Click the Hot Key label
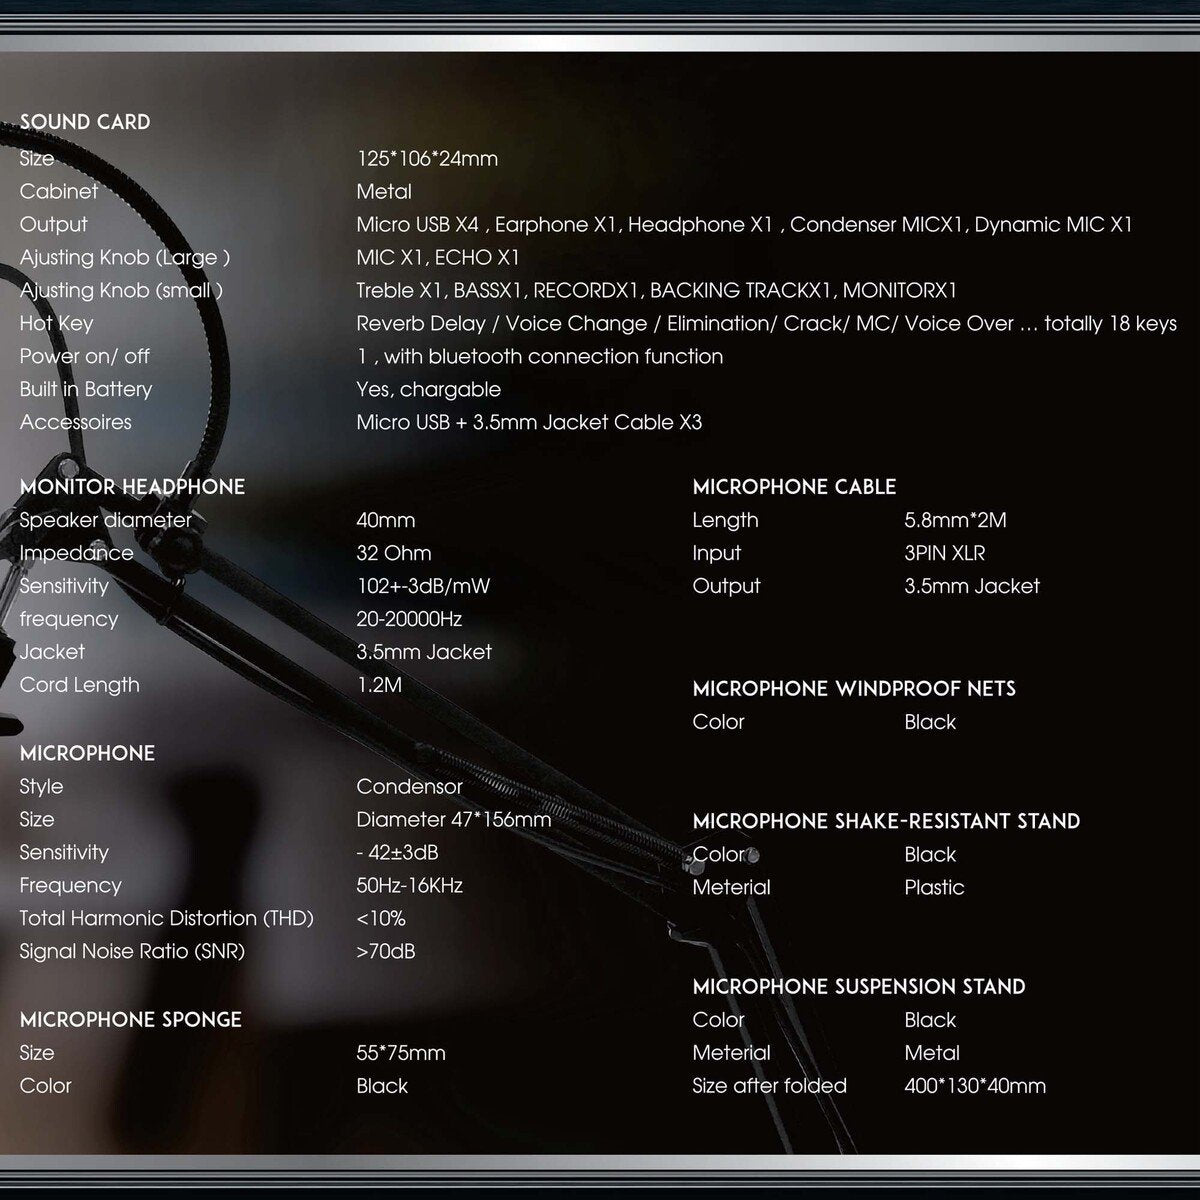 tap(56, 323)
